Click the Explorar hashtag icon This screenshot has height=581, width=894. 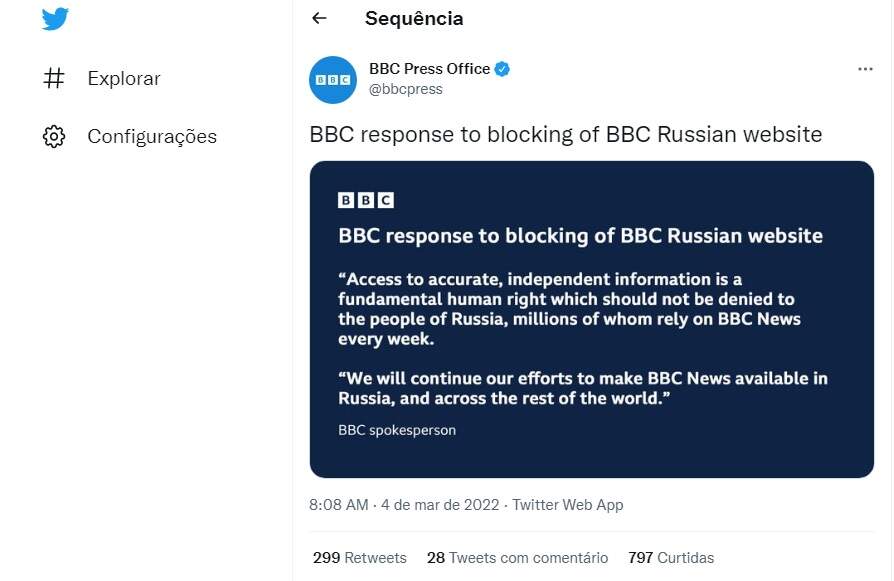pyautogui.click(x=54, y=78)
